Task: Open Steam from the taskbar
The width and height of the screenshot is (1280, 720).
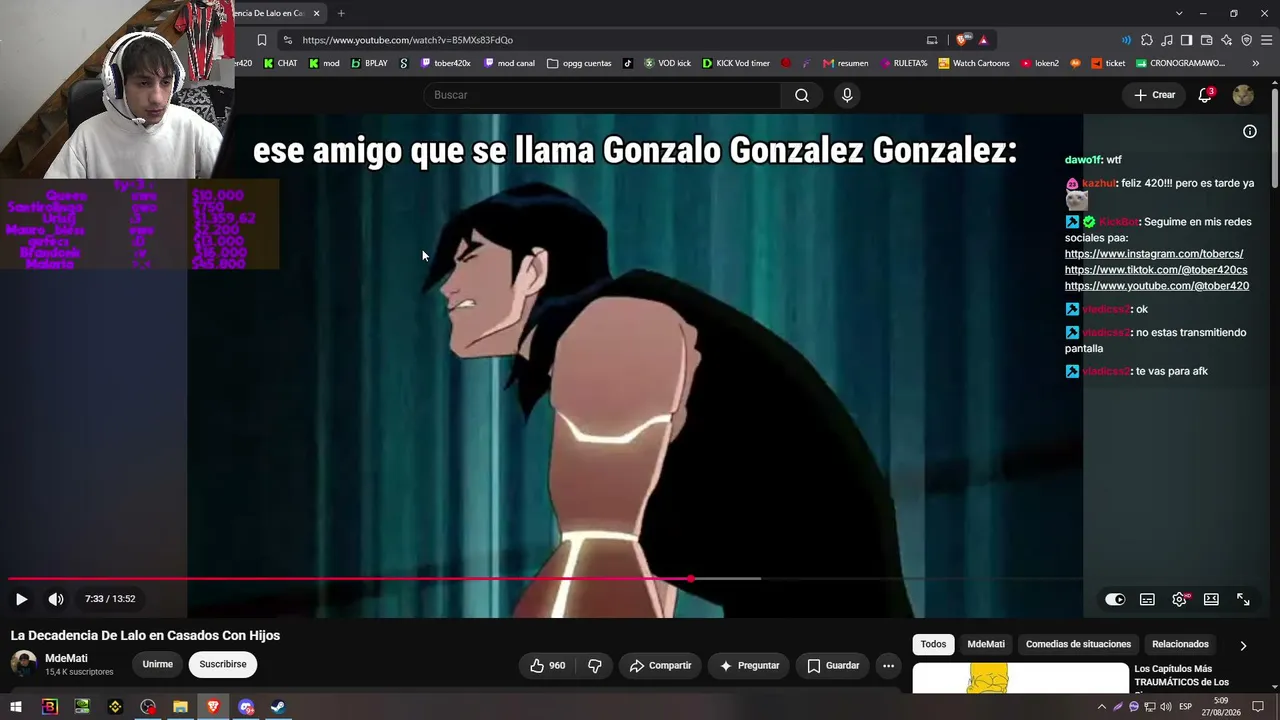Action: click(278, 707)
